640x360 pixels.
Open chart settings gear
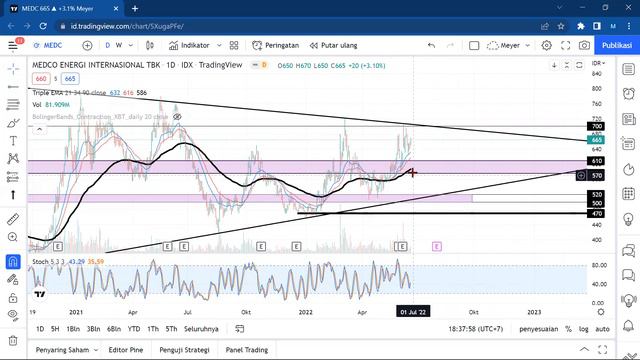[547, 45]
